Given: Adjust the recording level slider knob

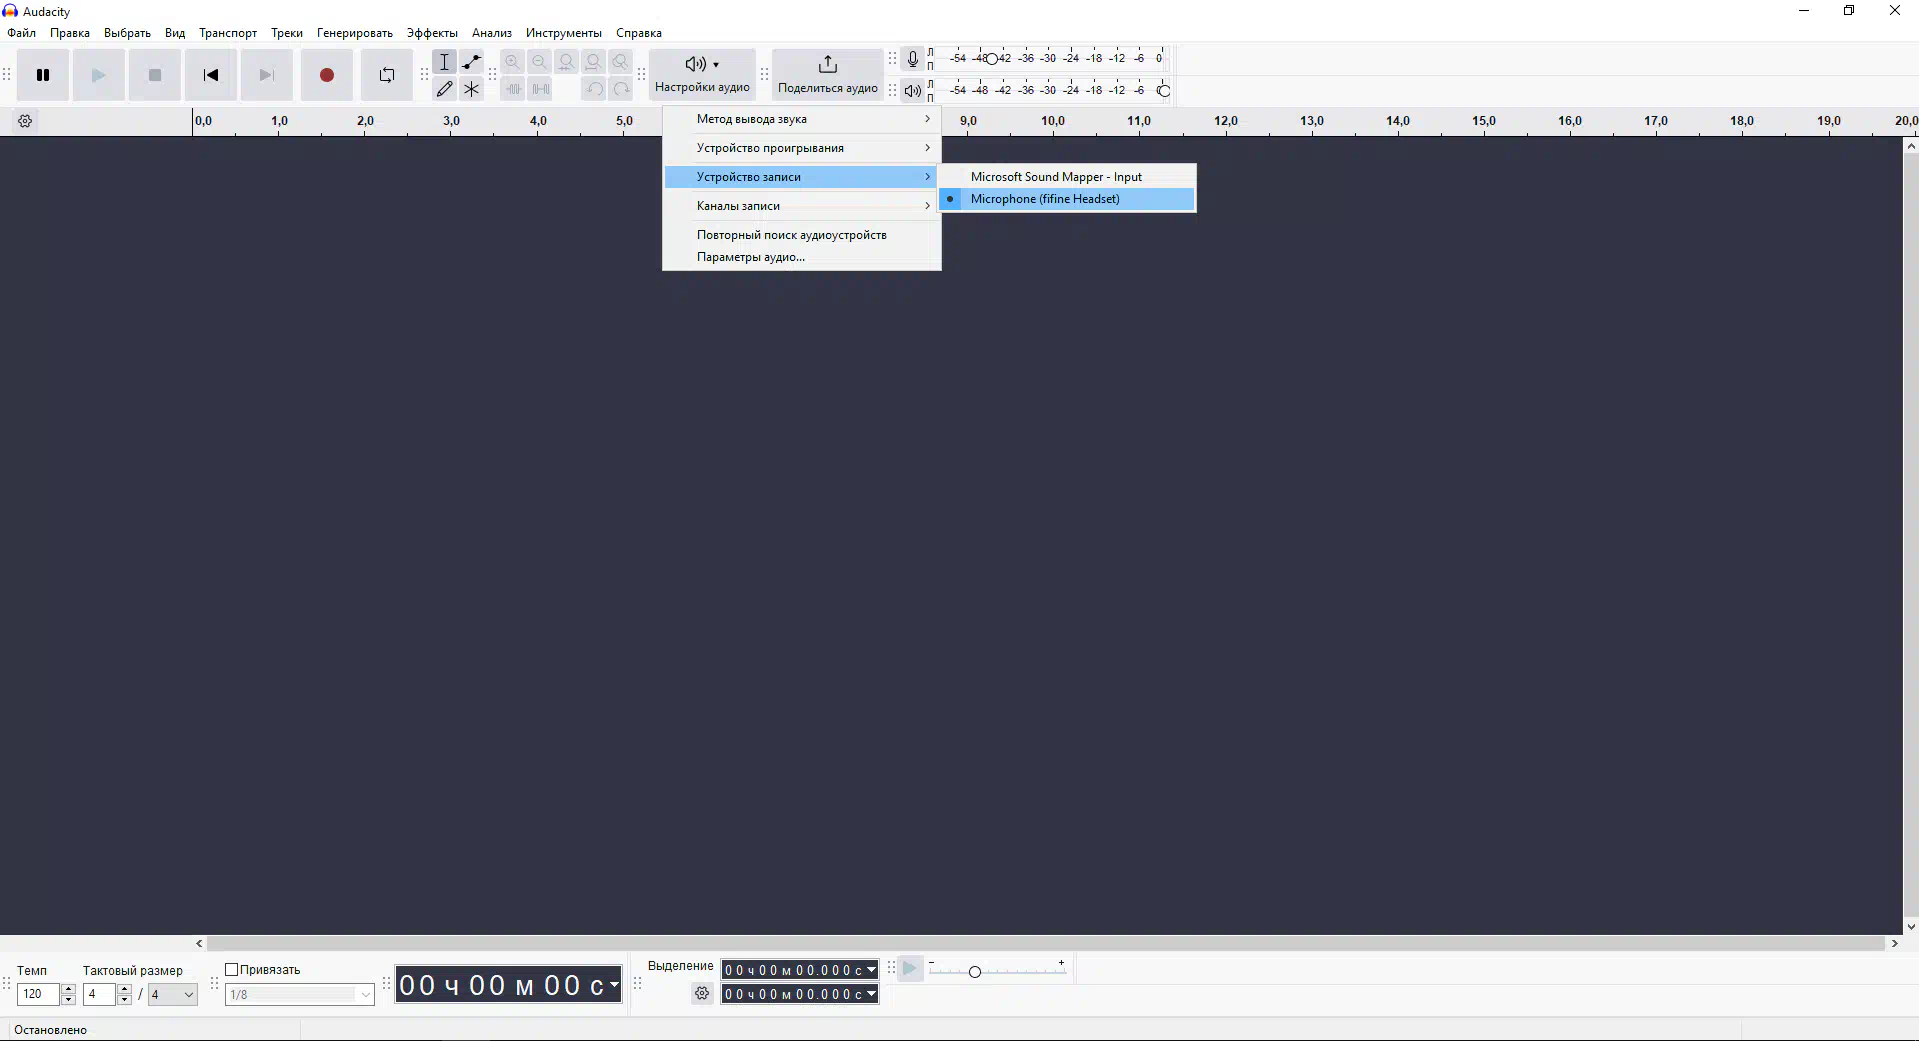Looking at the screenshot, I should (x=991, y=59).
